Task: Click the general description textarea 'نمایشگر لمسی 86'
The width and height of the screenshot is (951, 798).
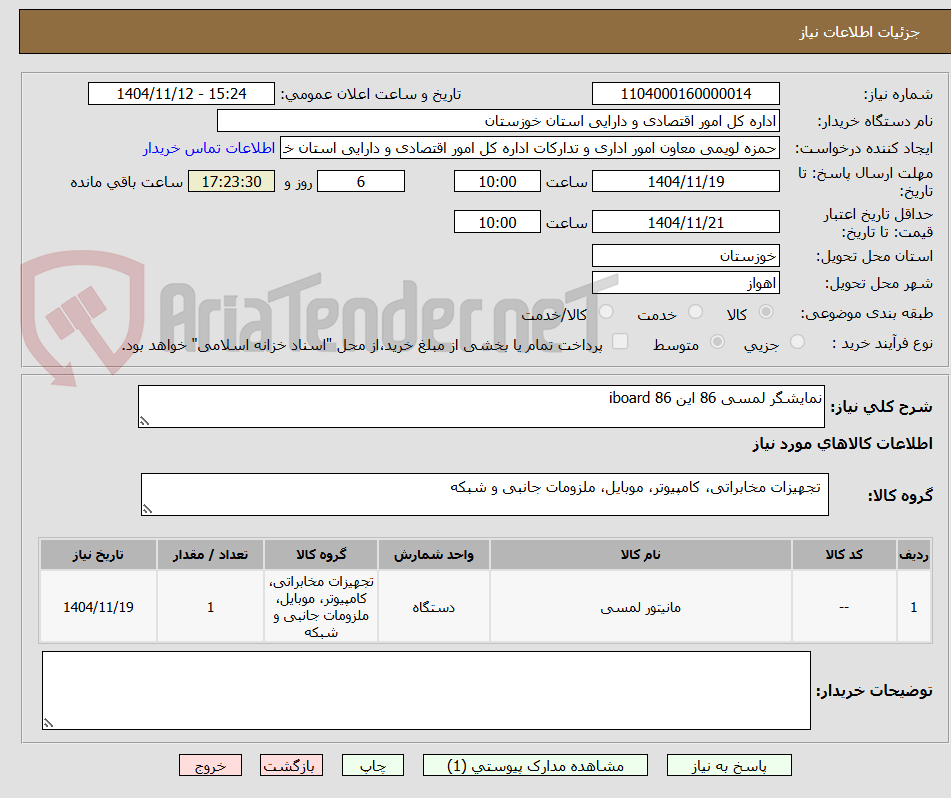Action: (481, 406)
